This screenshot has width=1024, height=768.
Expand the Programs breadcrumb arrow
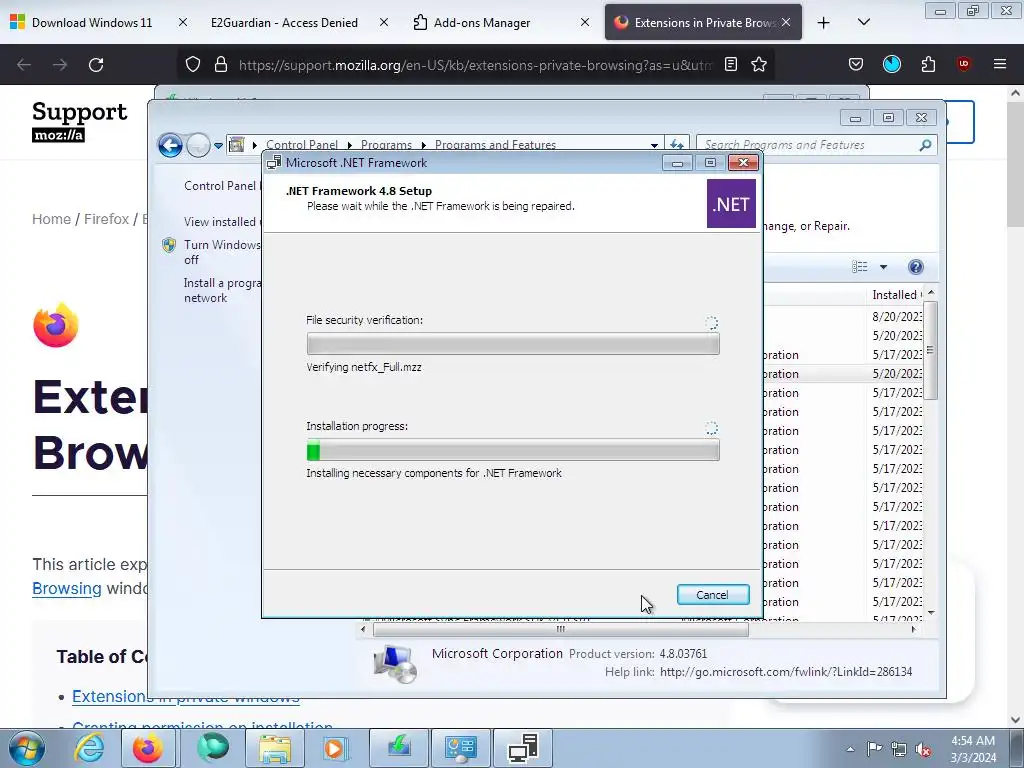tap(423, 144)
